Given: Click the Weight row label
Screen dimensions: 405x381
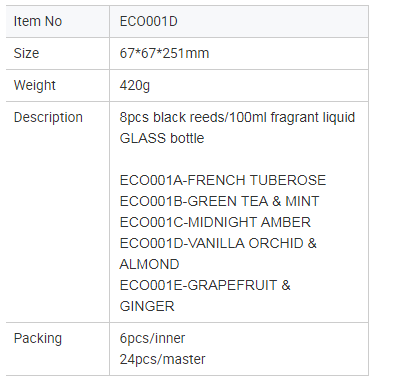Looking at the screenshot, I should point(34,85).
